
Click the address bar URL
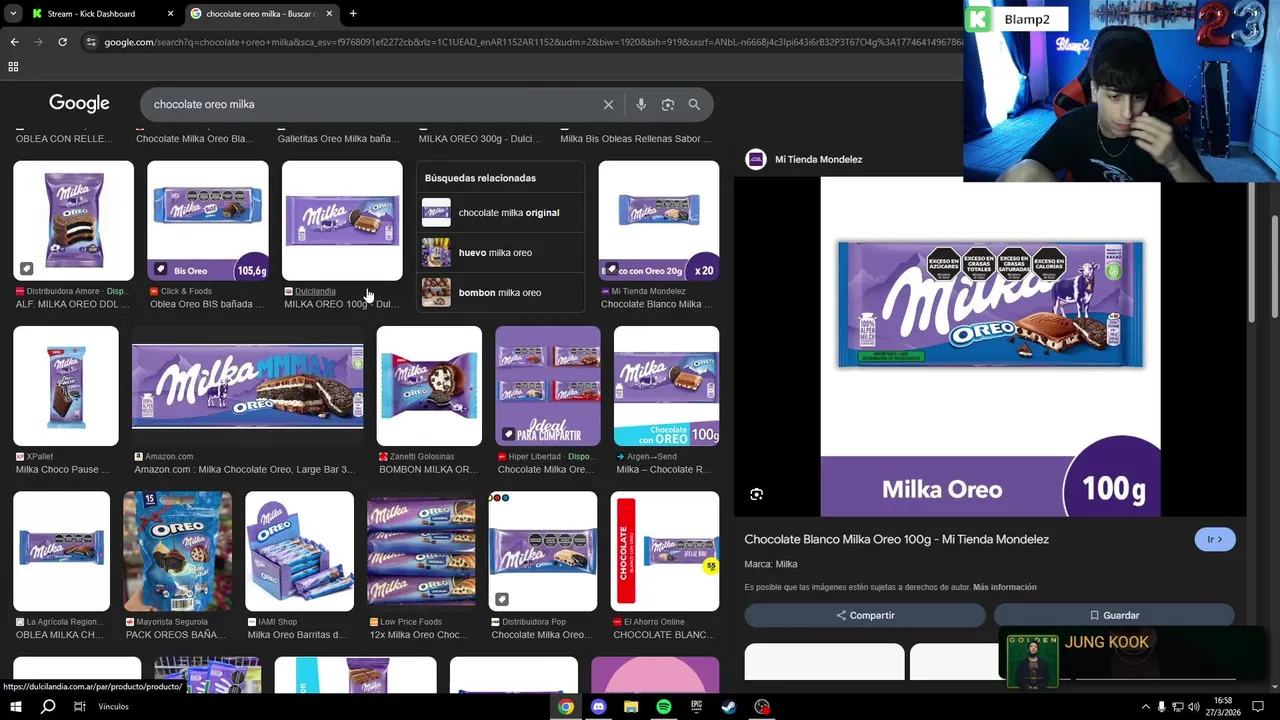(532, 42)
